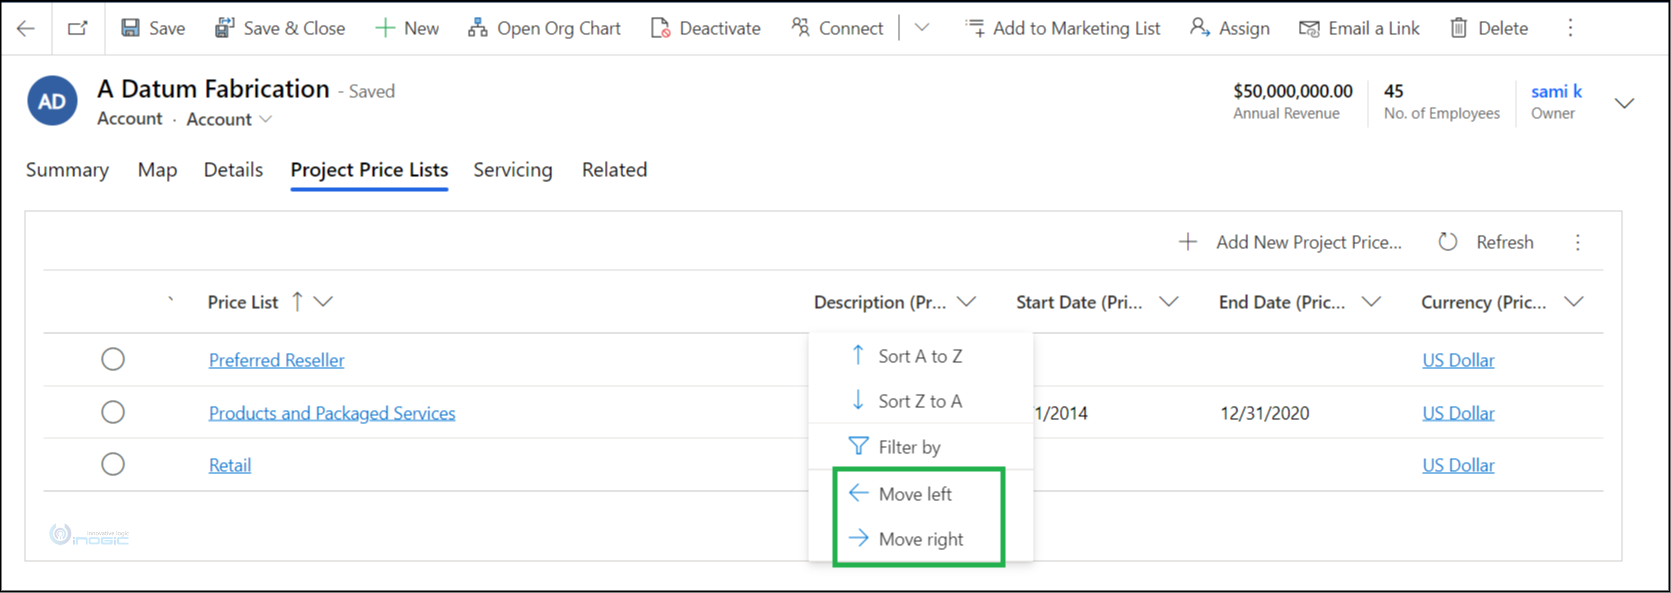Image resolution: width=1671 pixels, height=593 pixels.
Task: Open Org Chart for this account
Action: 544,28
